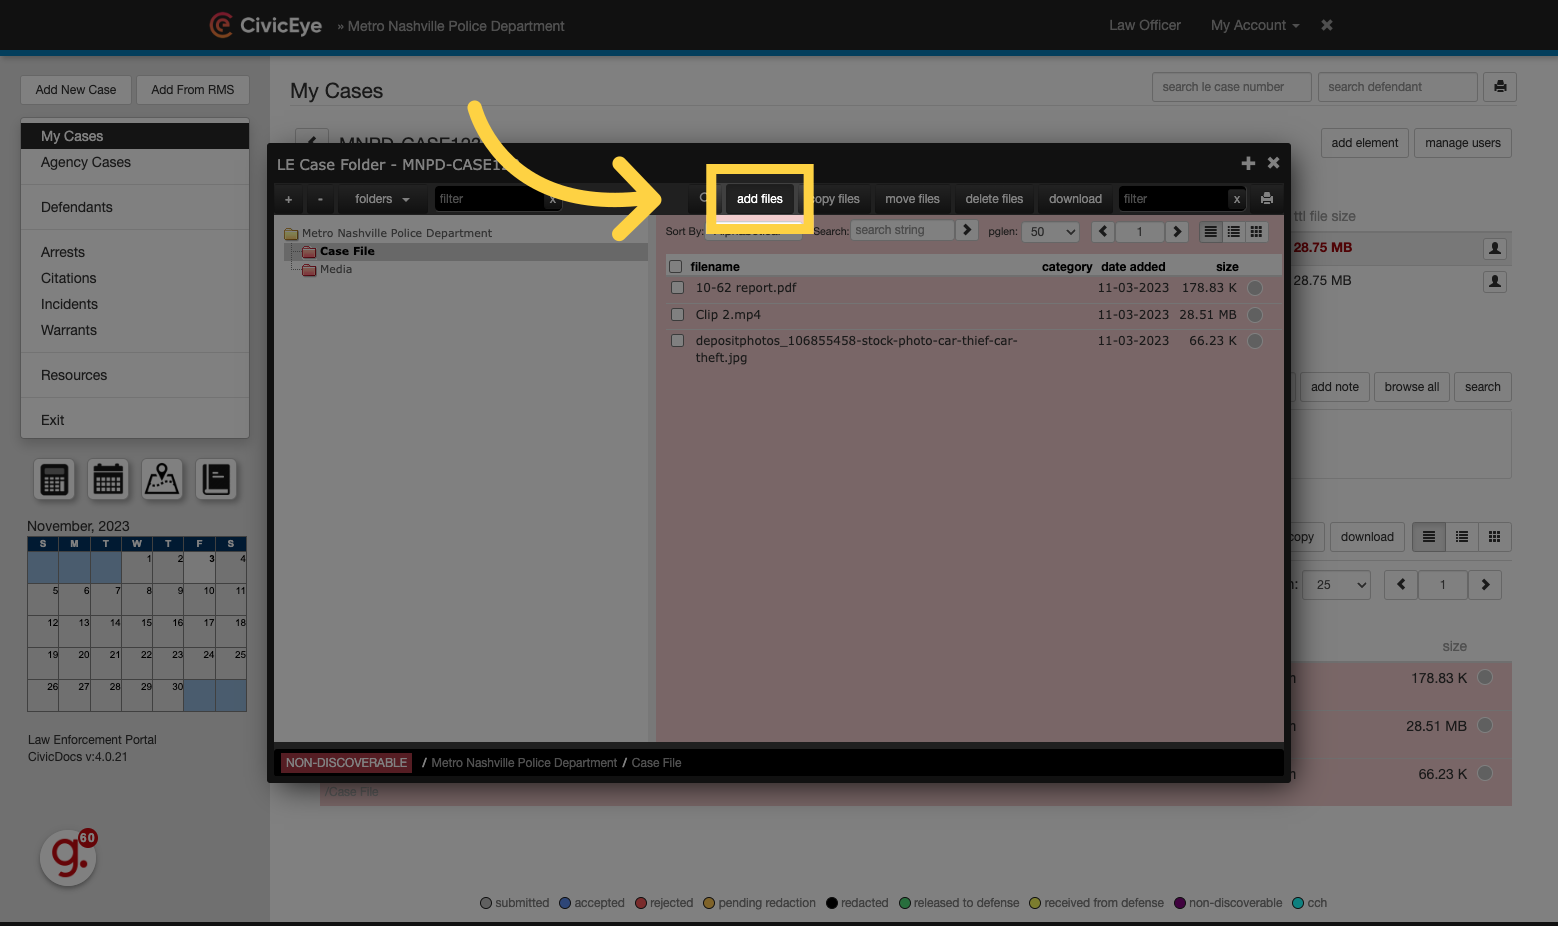Run the search string arrow button
This screenshot has width=1558, height=926.
[967, 230]
